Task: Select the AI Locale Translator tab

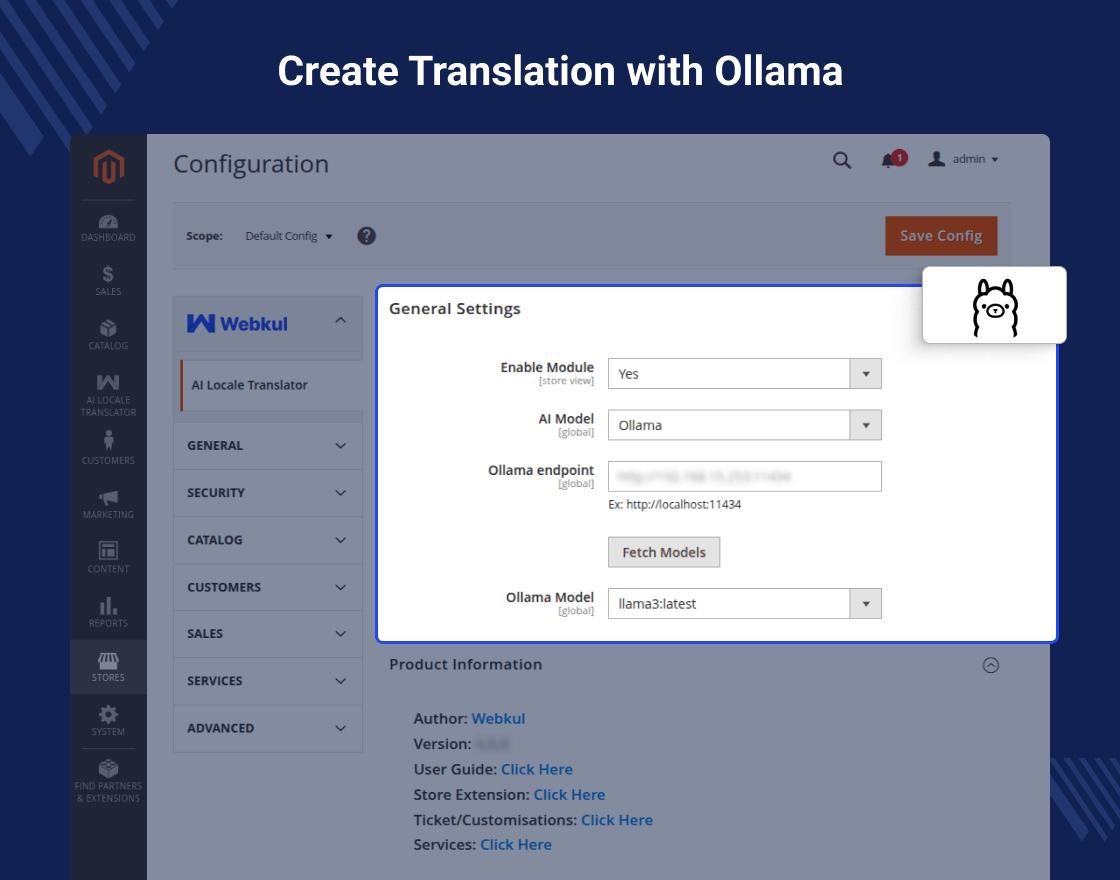Action: pos(250,385)
